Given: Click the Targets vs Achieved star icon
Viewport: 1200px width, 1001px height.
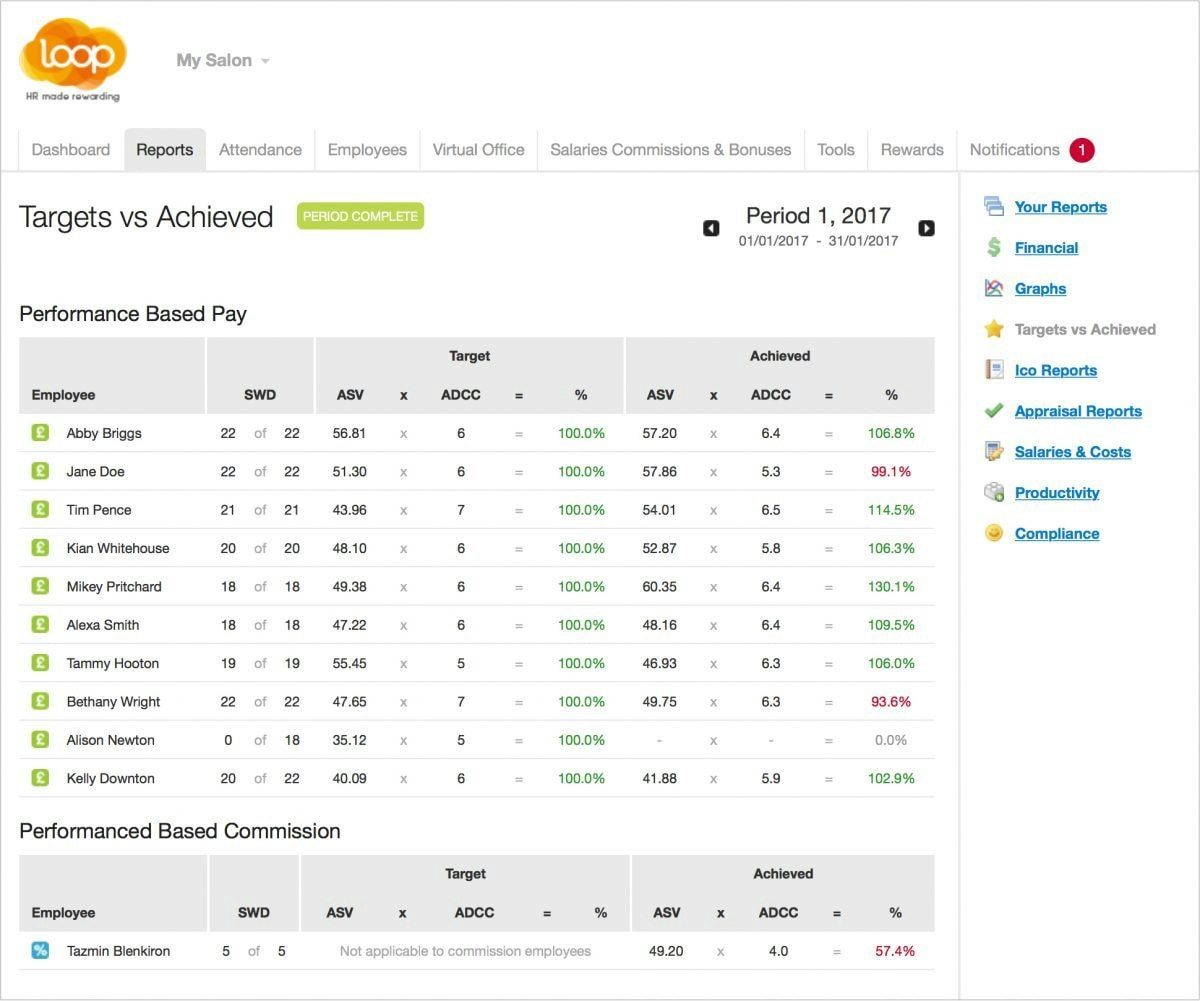Looking at the screenshot, I should [993, 329].
